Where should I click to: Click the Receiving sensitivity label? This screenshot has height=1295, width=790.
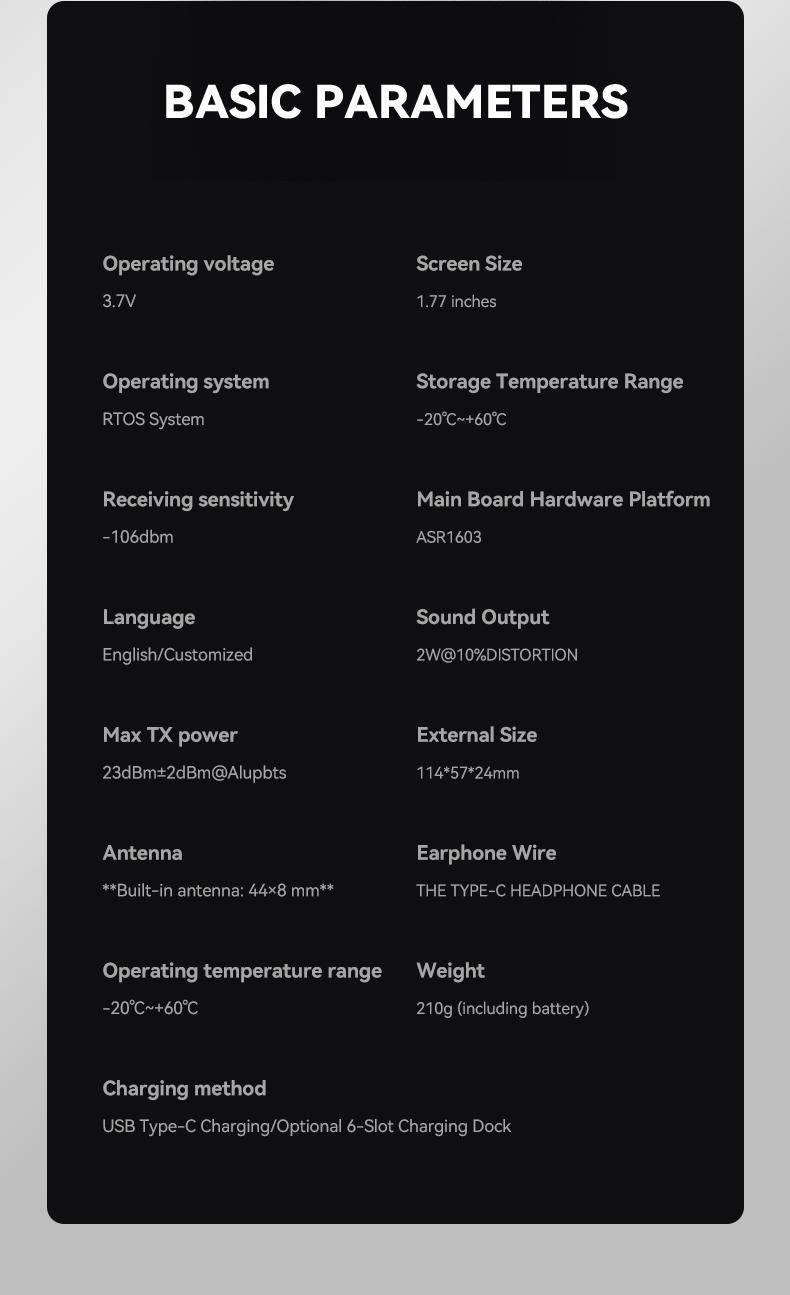[198, 500]
